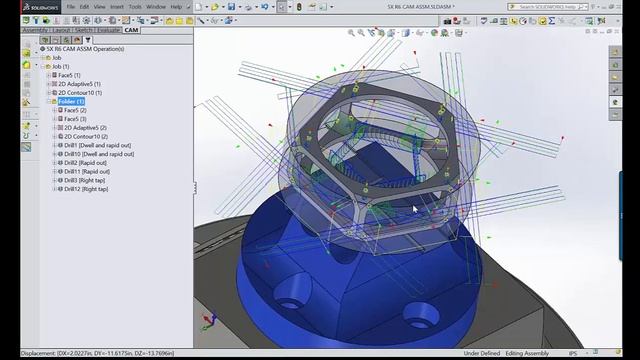The width and height of the screenshot is (640, 360).
Task: Click the filter funnel panel tab
Action: [88, 40]
